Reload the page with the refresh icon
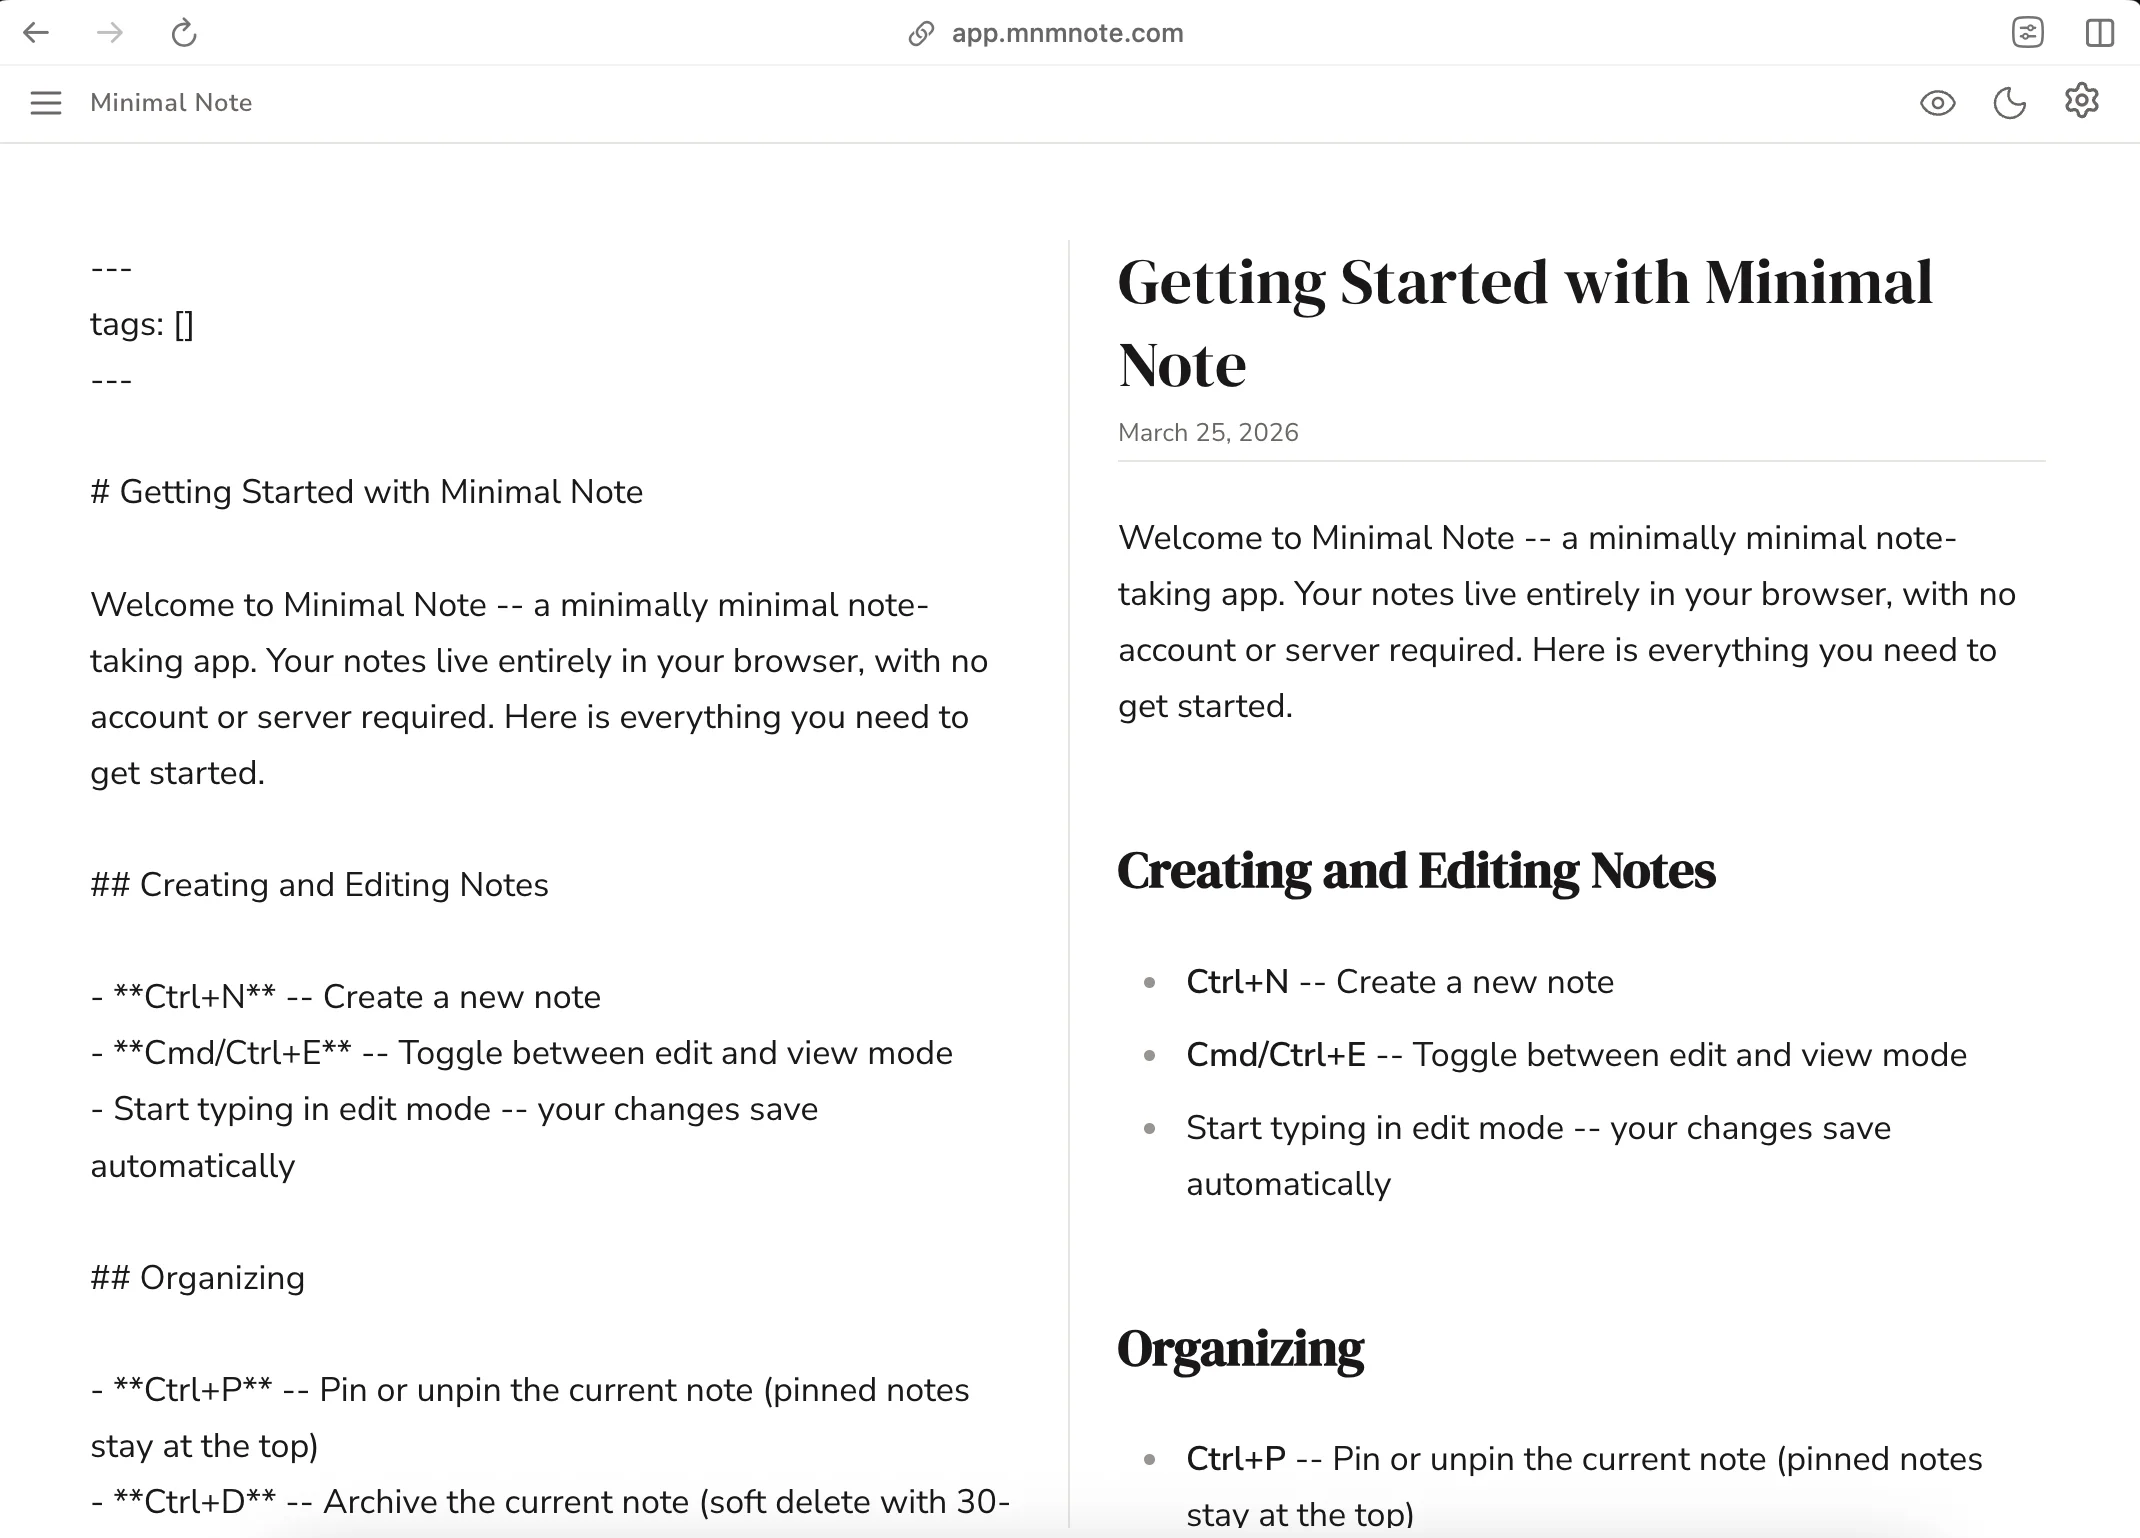Screen dimensions: 2140x1538 pyautogui.click(x=183, y=33)
